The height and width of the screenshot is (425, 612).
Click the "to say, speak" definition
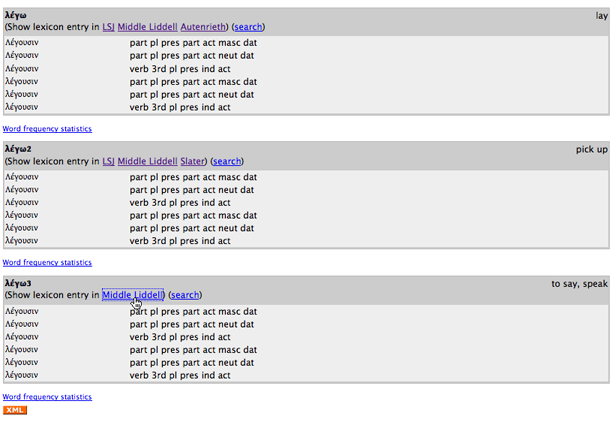579,284
